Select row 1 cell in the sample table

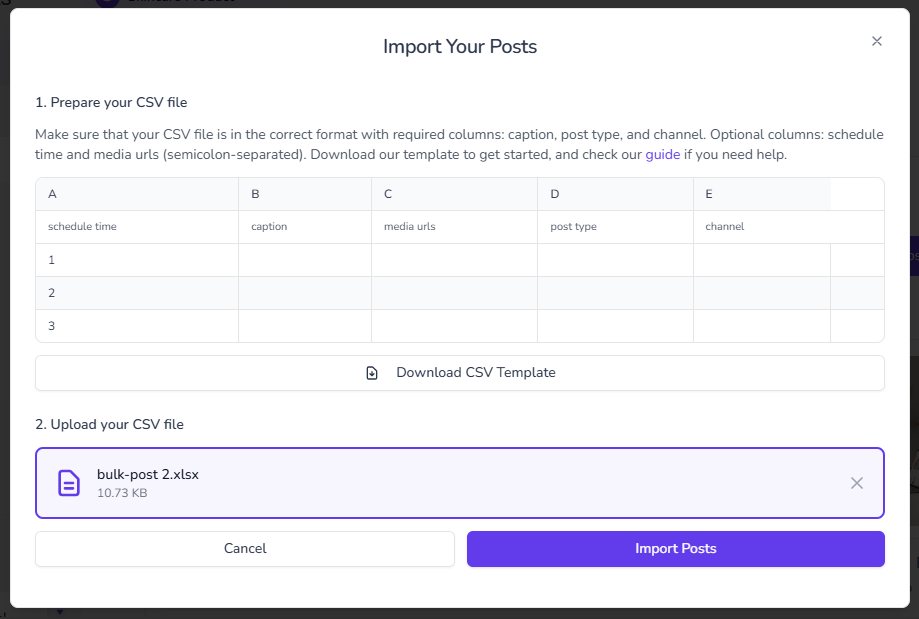[x=137, y=260]
